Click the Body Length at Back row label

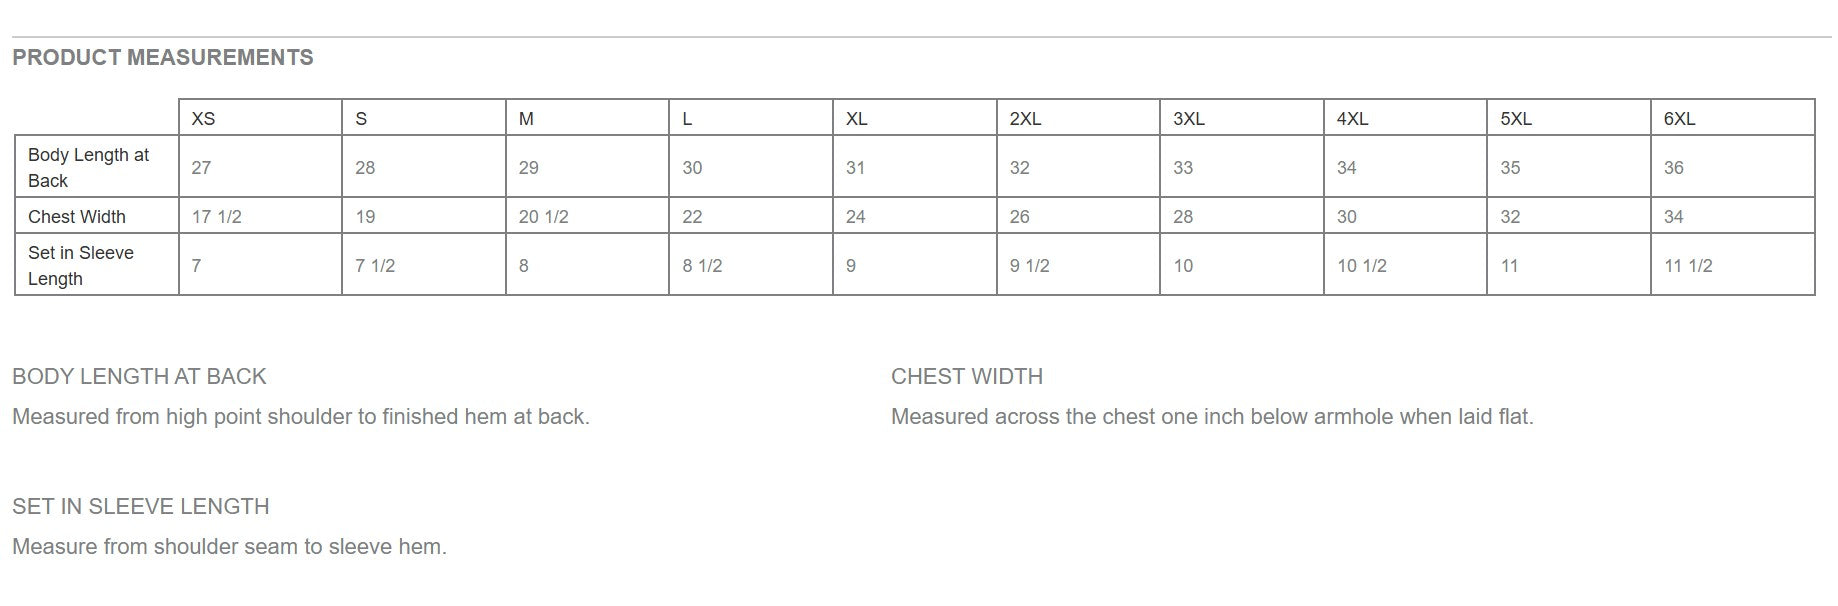coord(88,167)
